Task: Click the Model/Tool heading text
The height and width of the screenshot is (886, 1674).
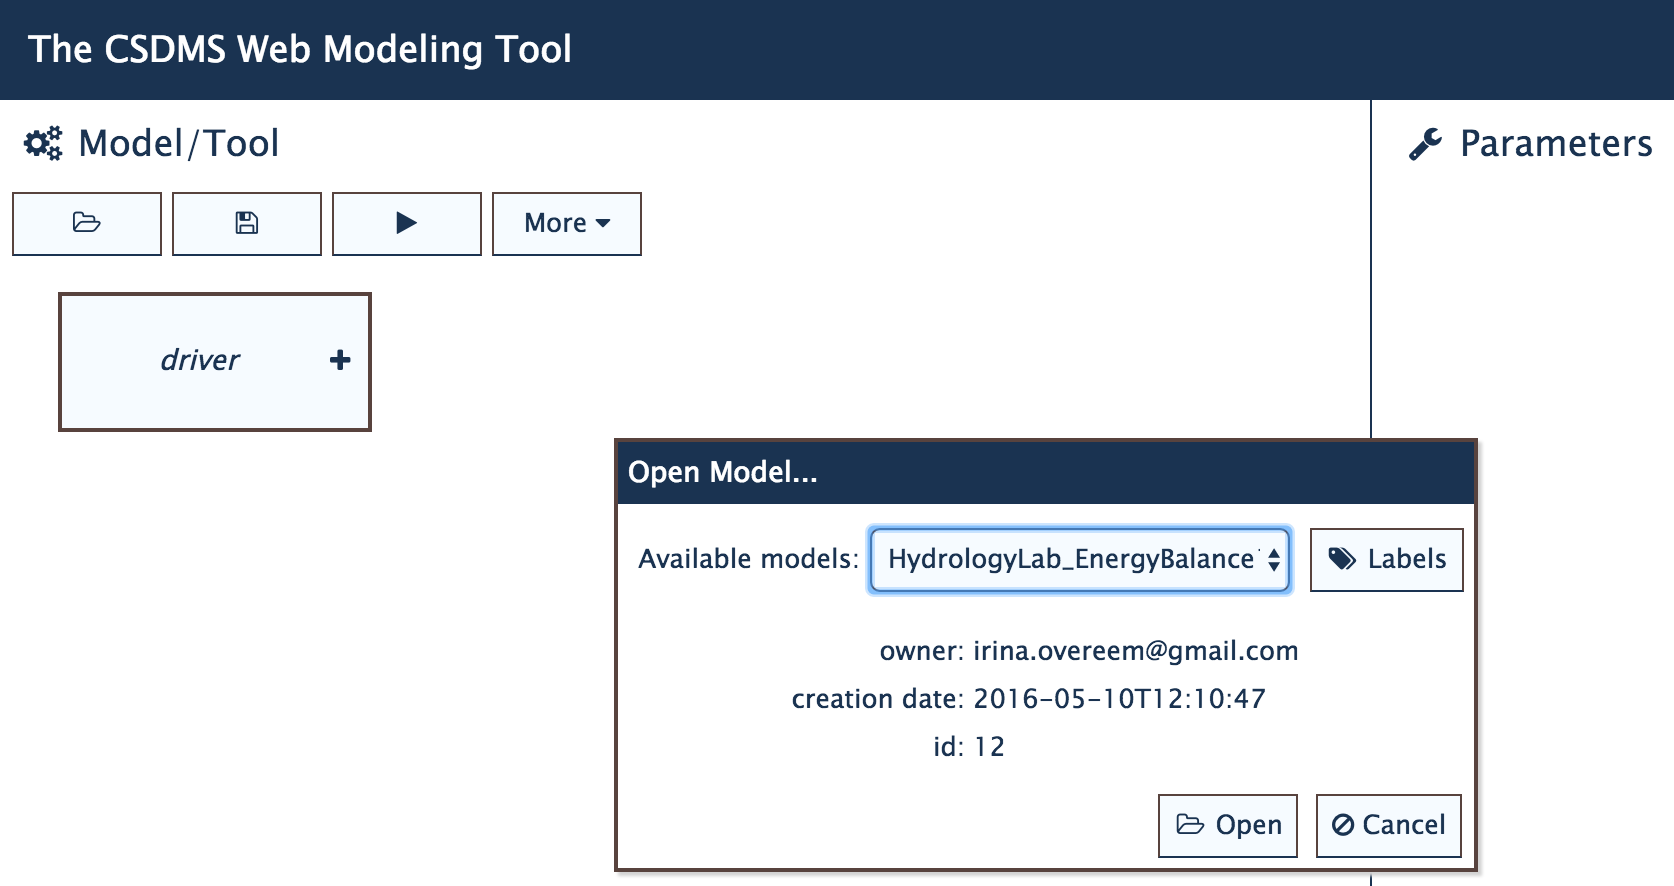Action: click(179, 144)
